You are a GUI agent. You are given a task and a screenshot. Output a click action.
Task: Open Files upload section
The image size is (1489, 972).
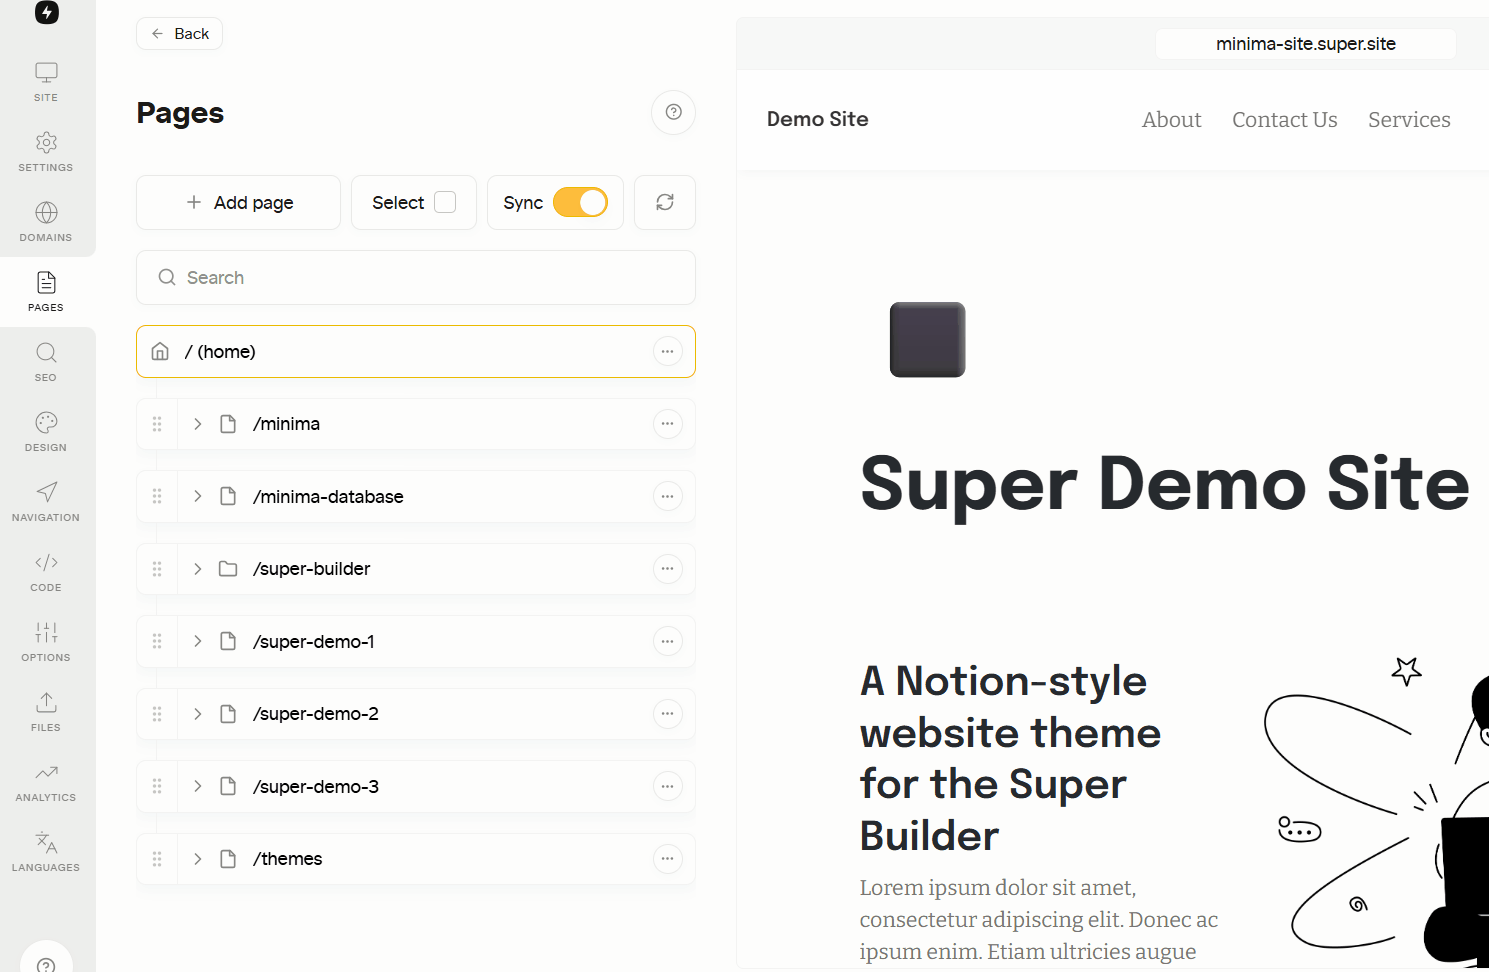point(46,712)
